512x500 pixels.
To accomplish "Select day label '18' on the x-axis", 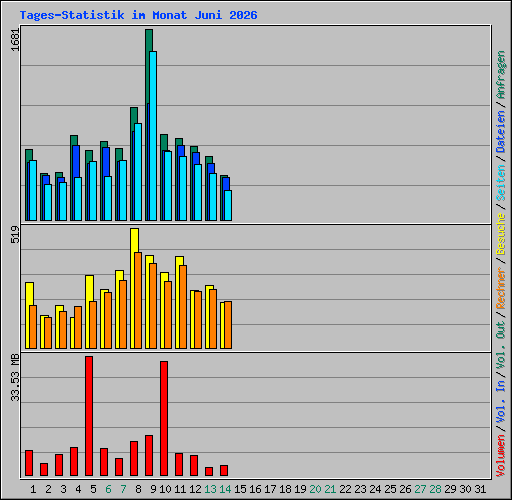I will tap(285, 489).
